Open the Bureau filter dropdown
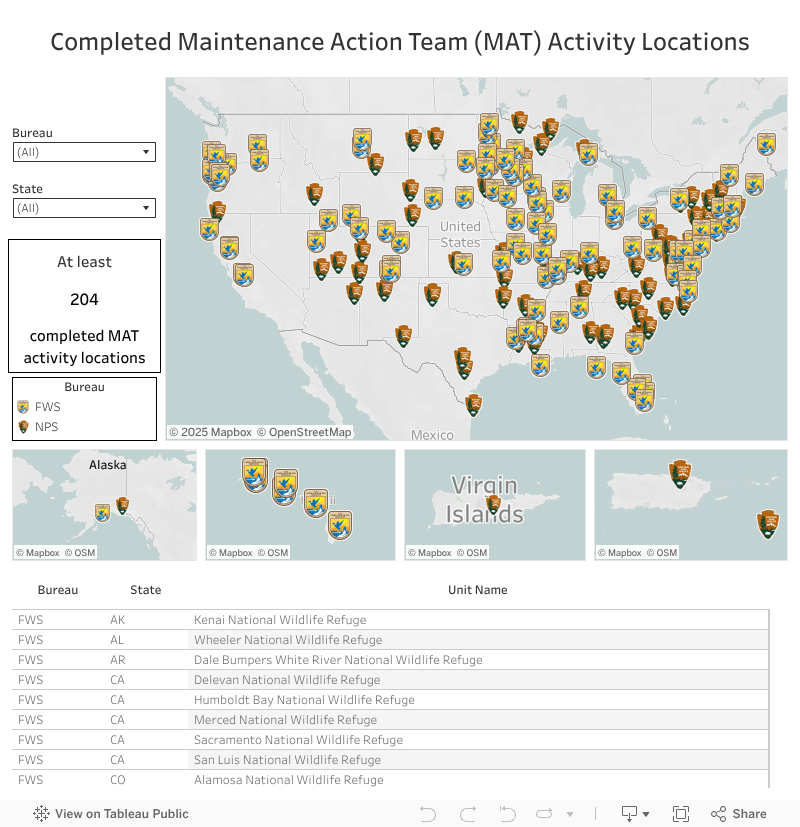Screen dimensions: 800x827 pos(84,152)
